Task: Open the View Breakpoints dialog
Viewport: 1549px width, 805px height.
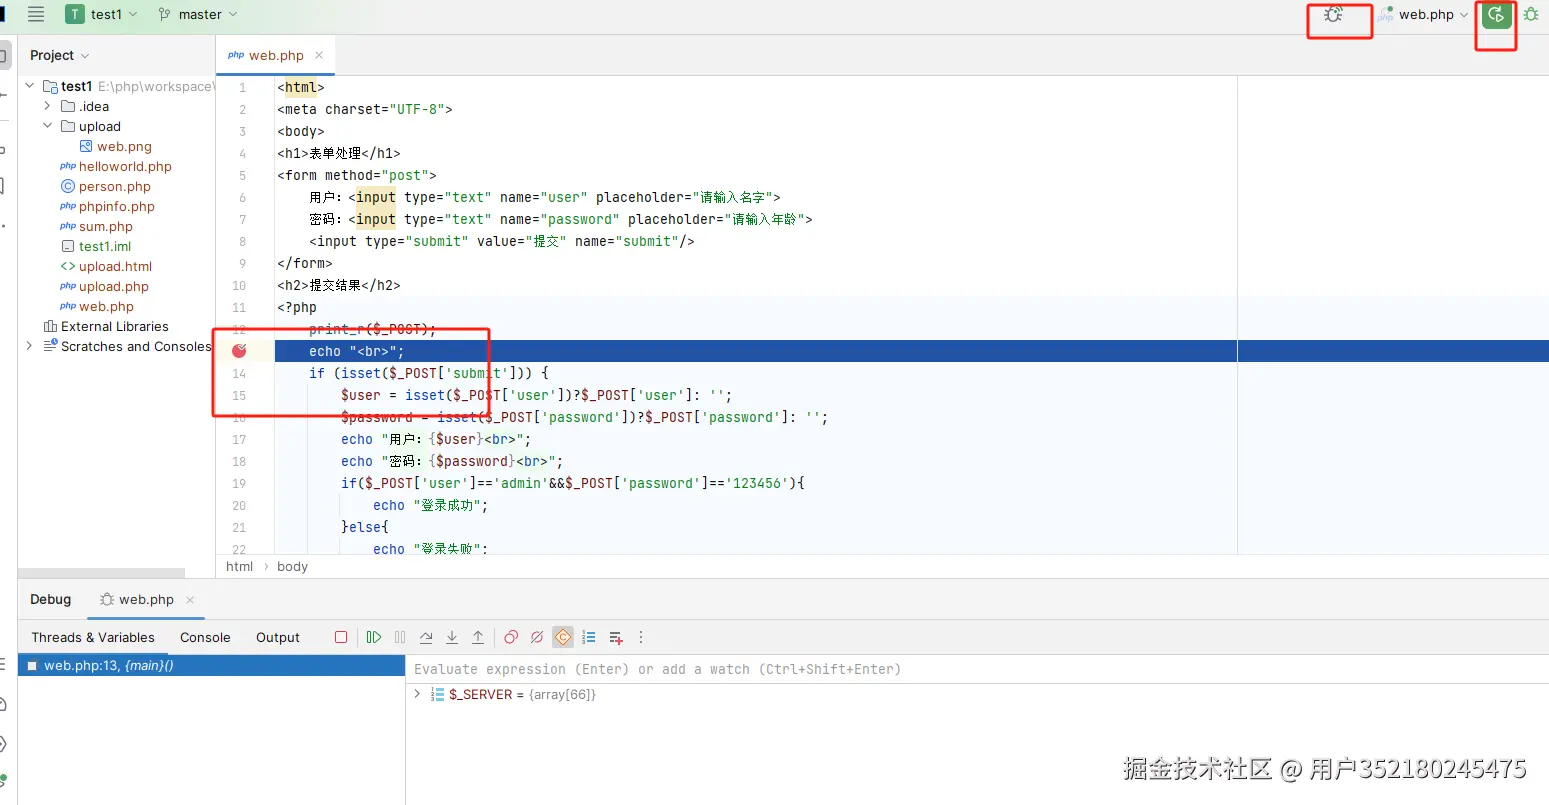Action: pyautogui.click(x=511, y=637)
